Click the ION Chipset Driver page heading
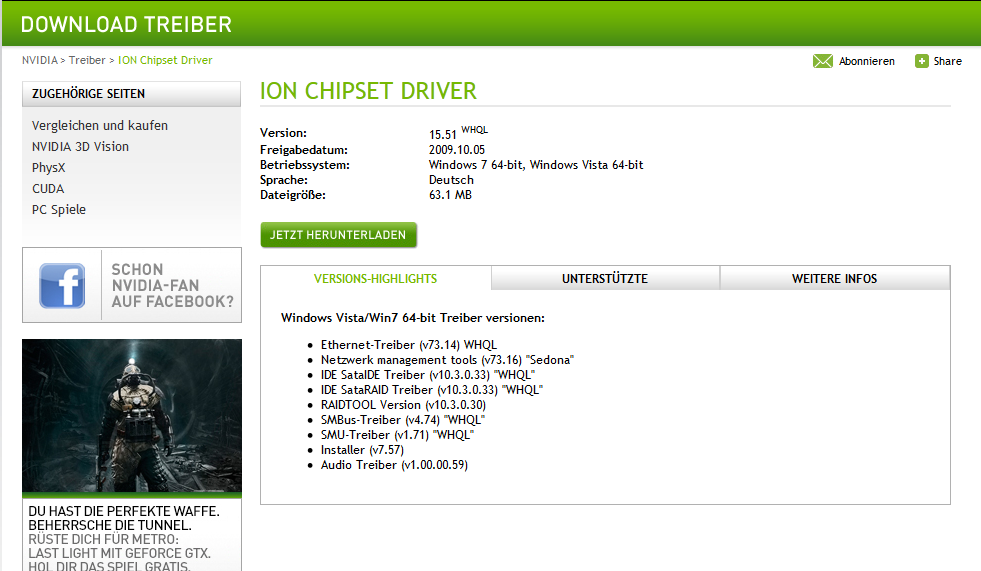981x571 pixels. point(369,91)
